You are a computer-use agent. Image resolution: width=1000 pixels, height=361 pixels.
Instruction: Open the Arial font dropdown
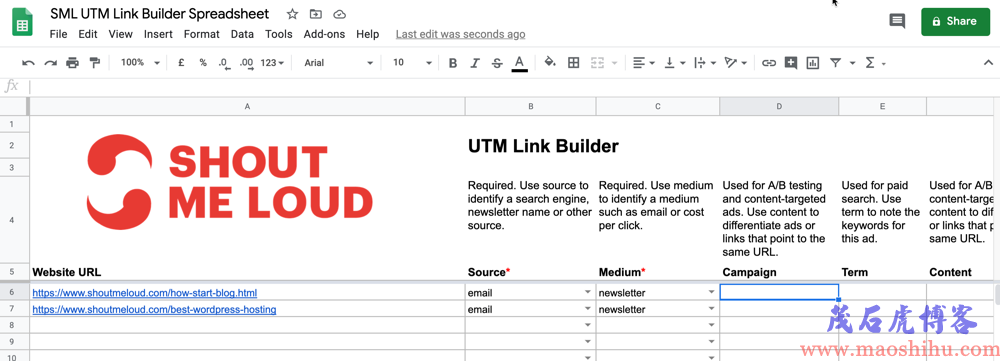pyautogui.click(x=338, y=63)
